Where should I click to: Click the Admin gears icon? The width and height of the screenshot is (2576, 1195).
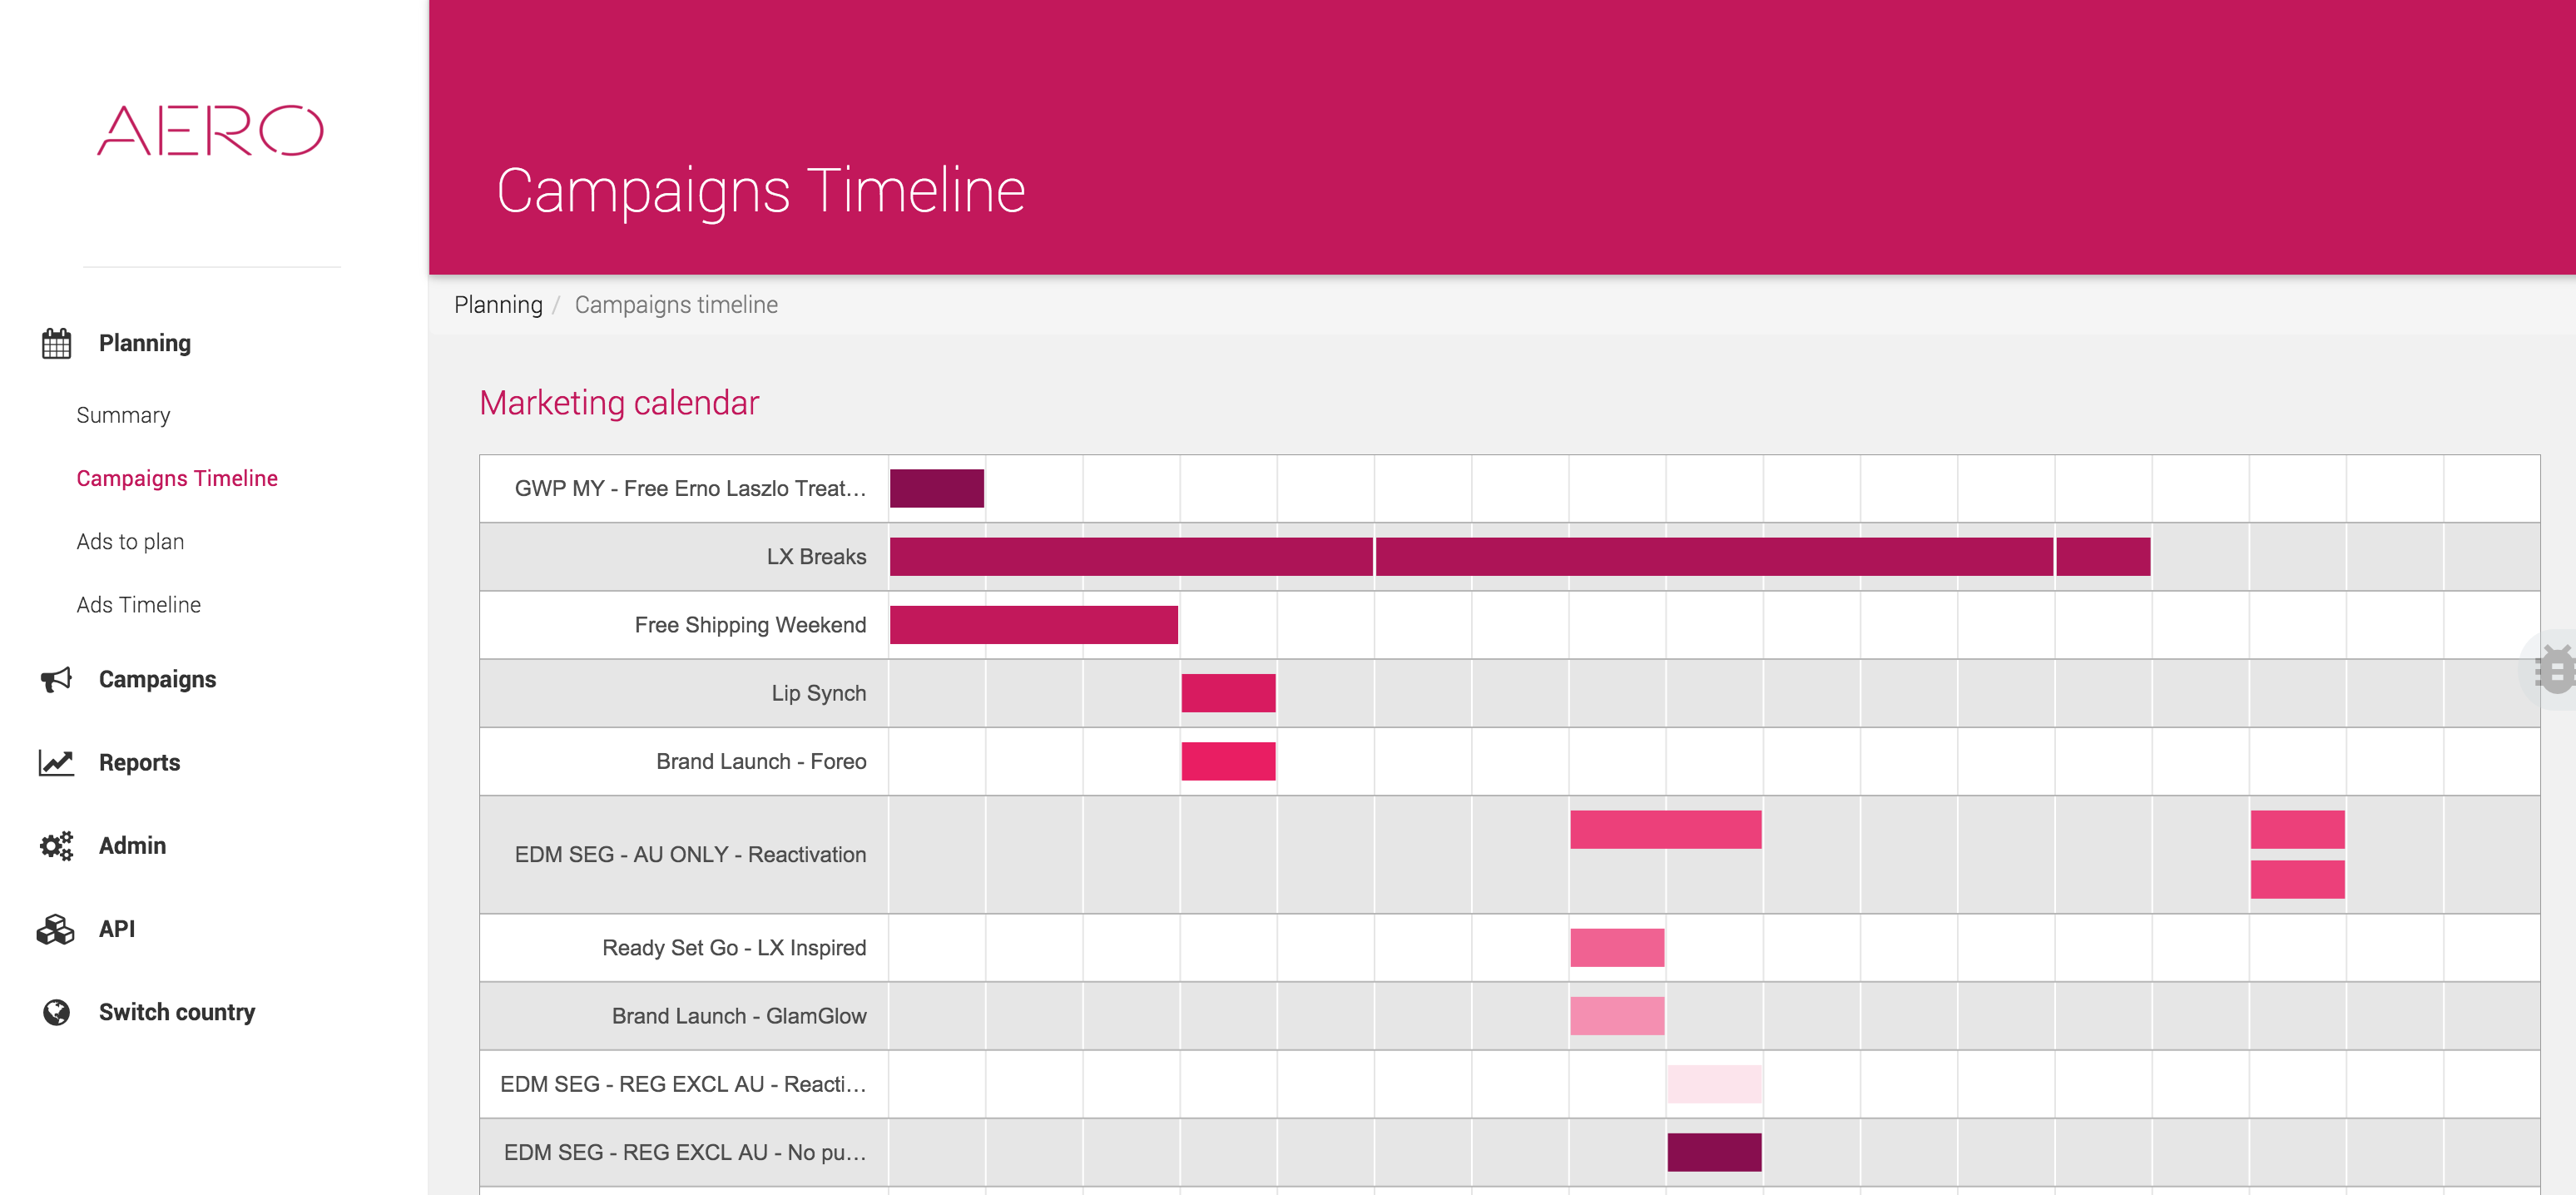[x=56, y=845]
